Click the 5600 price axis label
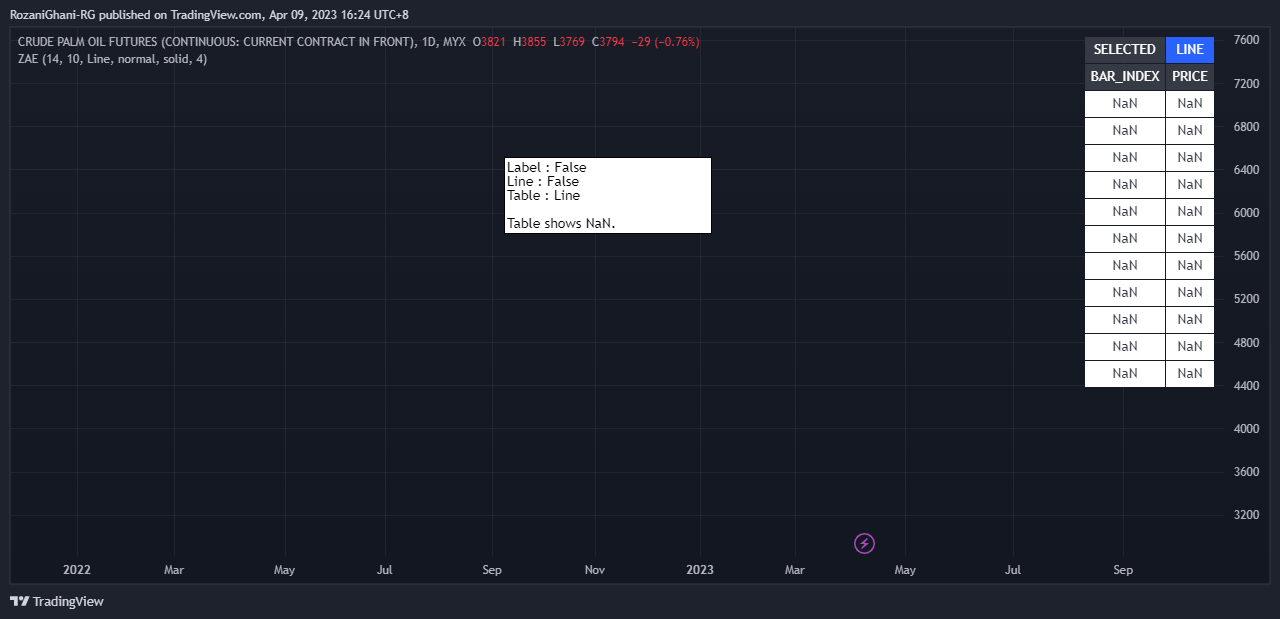The height and width of the screenshot is (619, 1280). 1247,256
